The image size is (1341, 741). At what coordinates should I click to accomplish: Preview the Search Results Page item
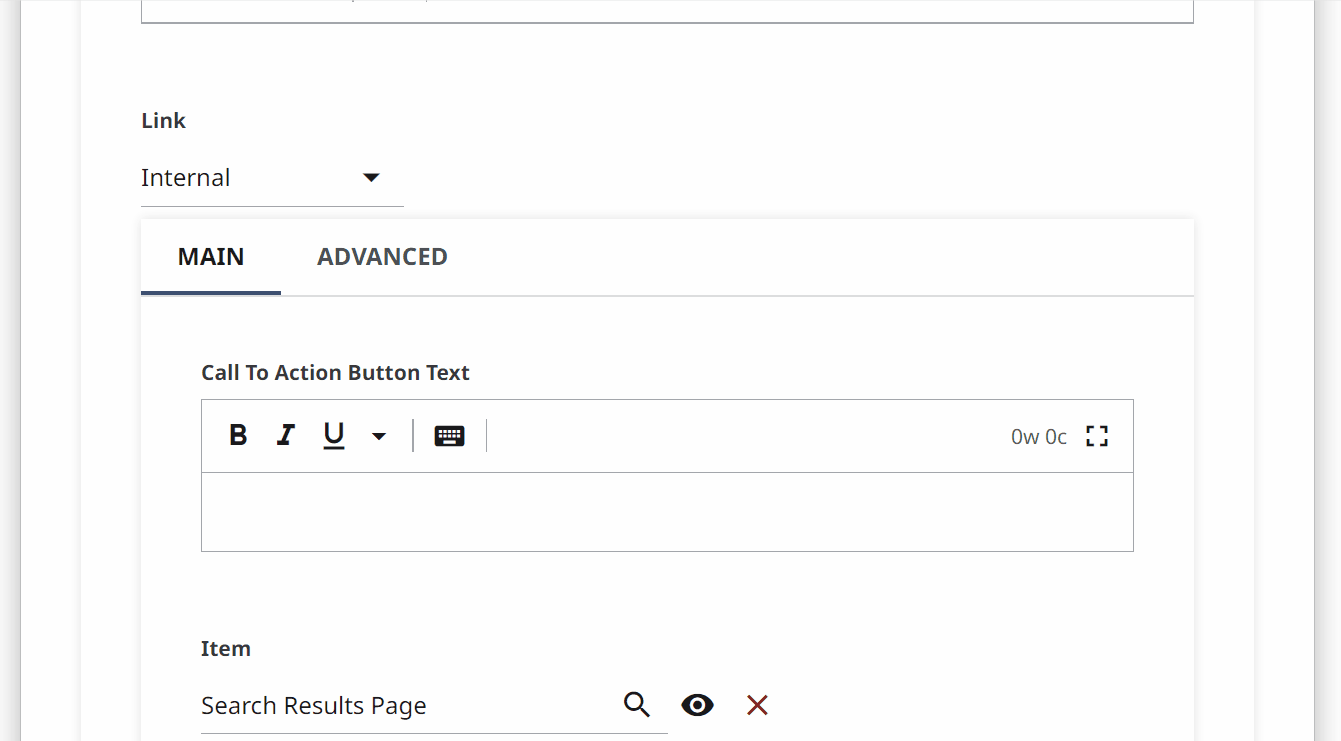(x=697, y=705)
